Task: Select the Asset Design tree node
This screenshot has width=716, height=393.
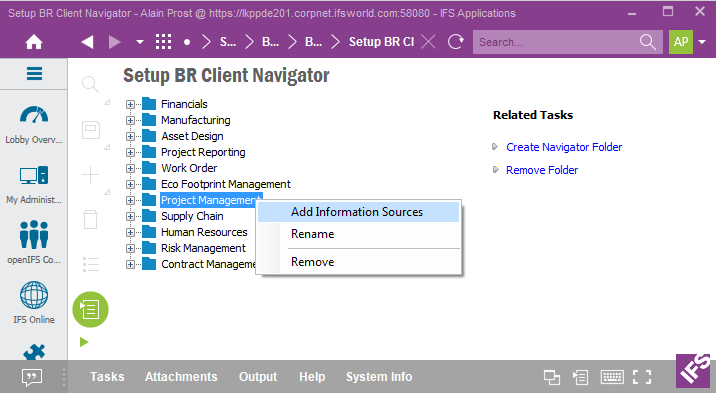Action: [192, 136]
